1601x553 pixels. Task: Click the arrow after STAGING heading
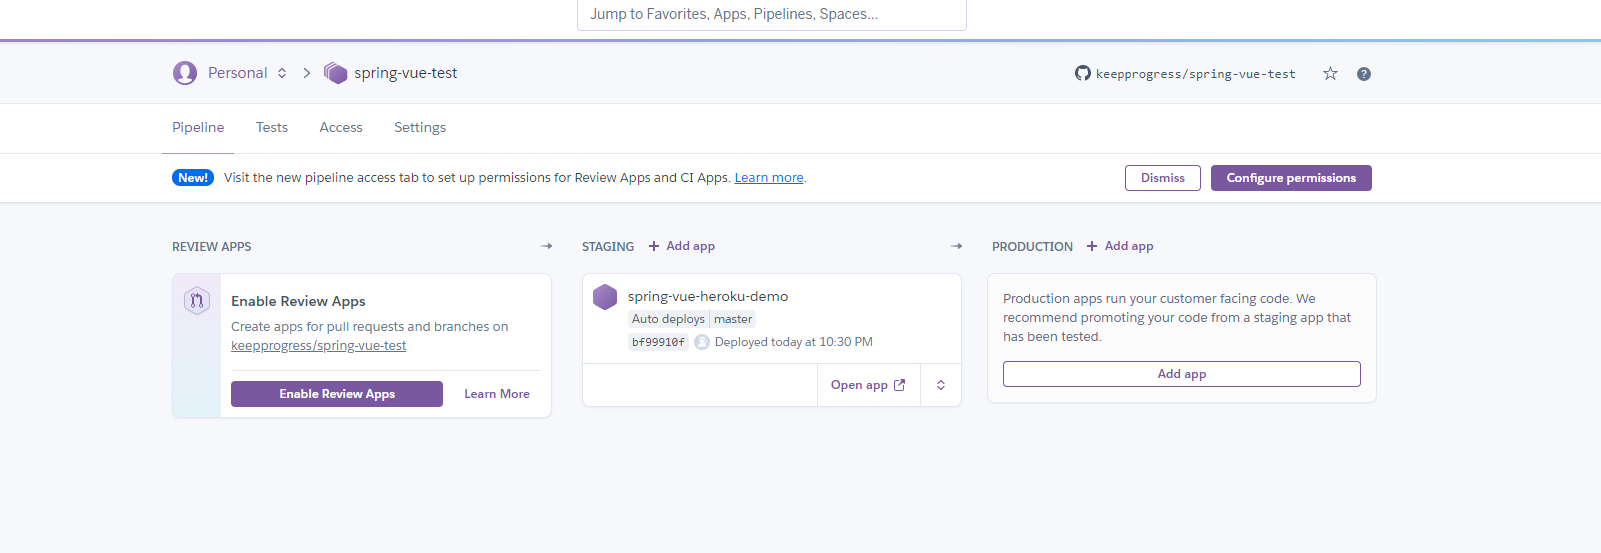(956, 246)
